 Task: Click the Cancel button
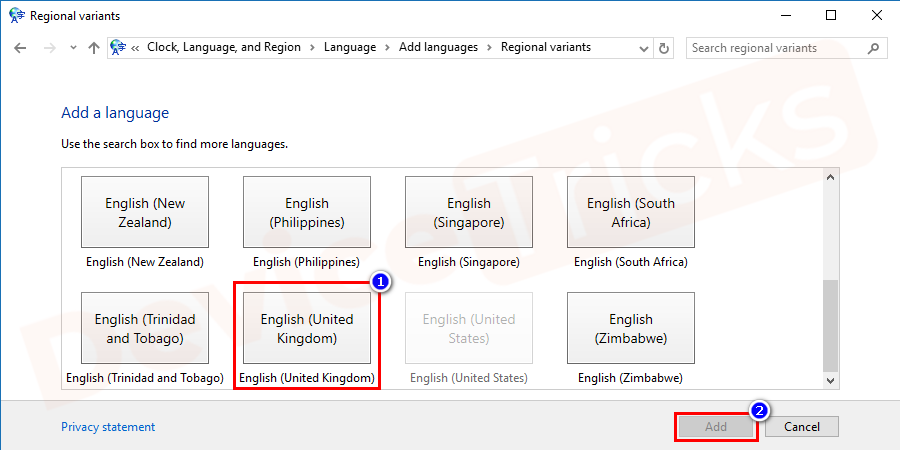click(x=802, y=426)
